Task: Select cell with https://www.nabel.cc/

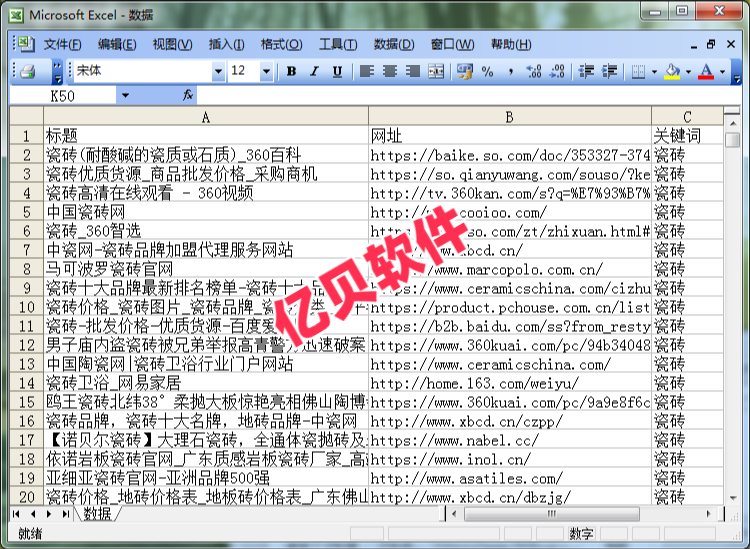Action: pos(509,440)
